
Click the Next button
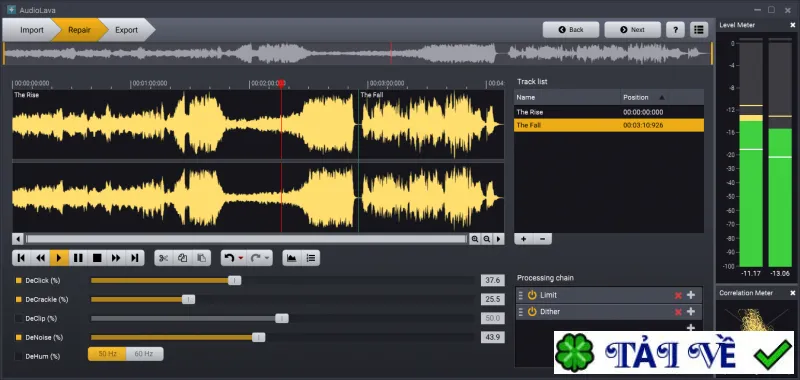(x=633, y=30)
